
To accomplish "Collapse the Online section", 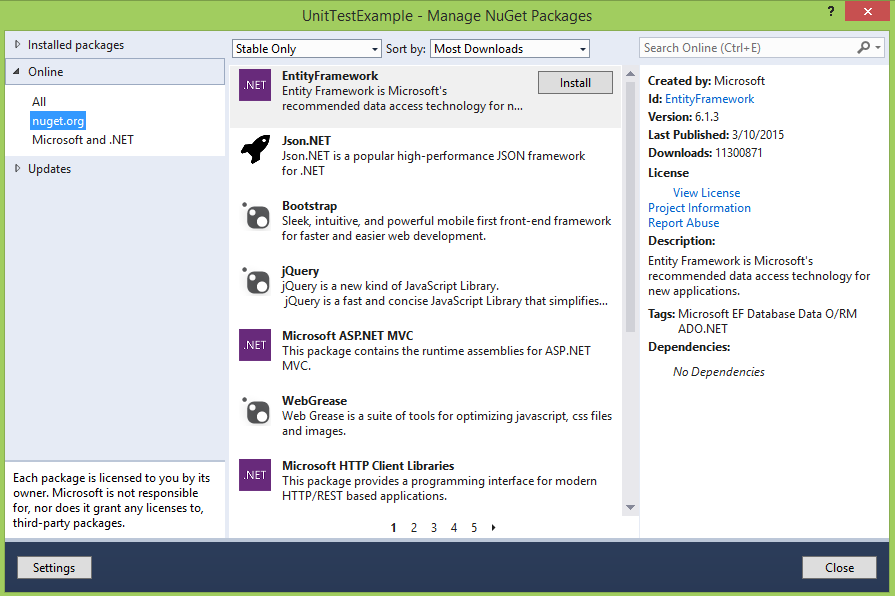I will (x=17, y=72).
